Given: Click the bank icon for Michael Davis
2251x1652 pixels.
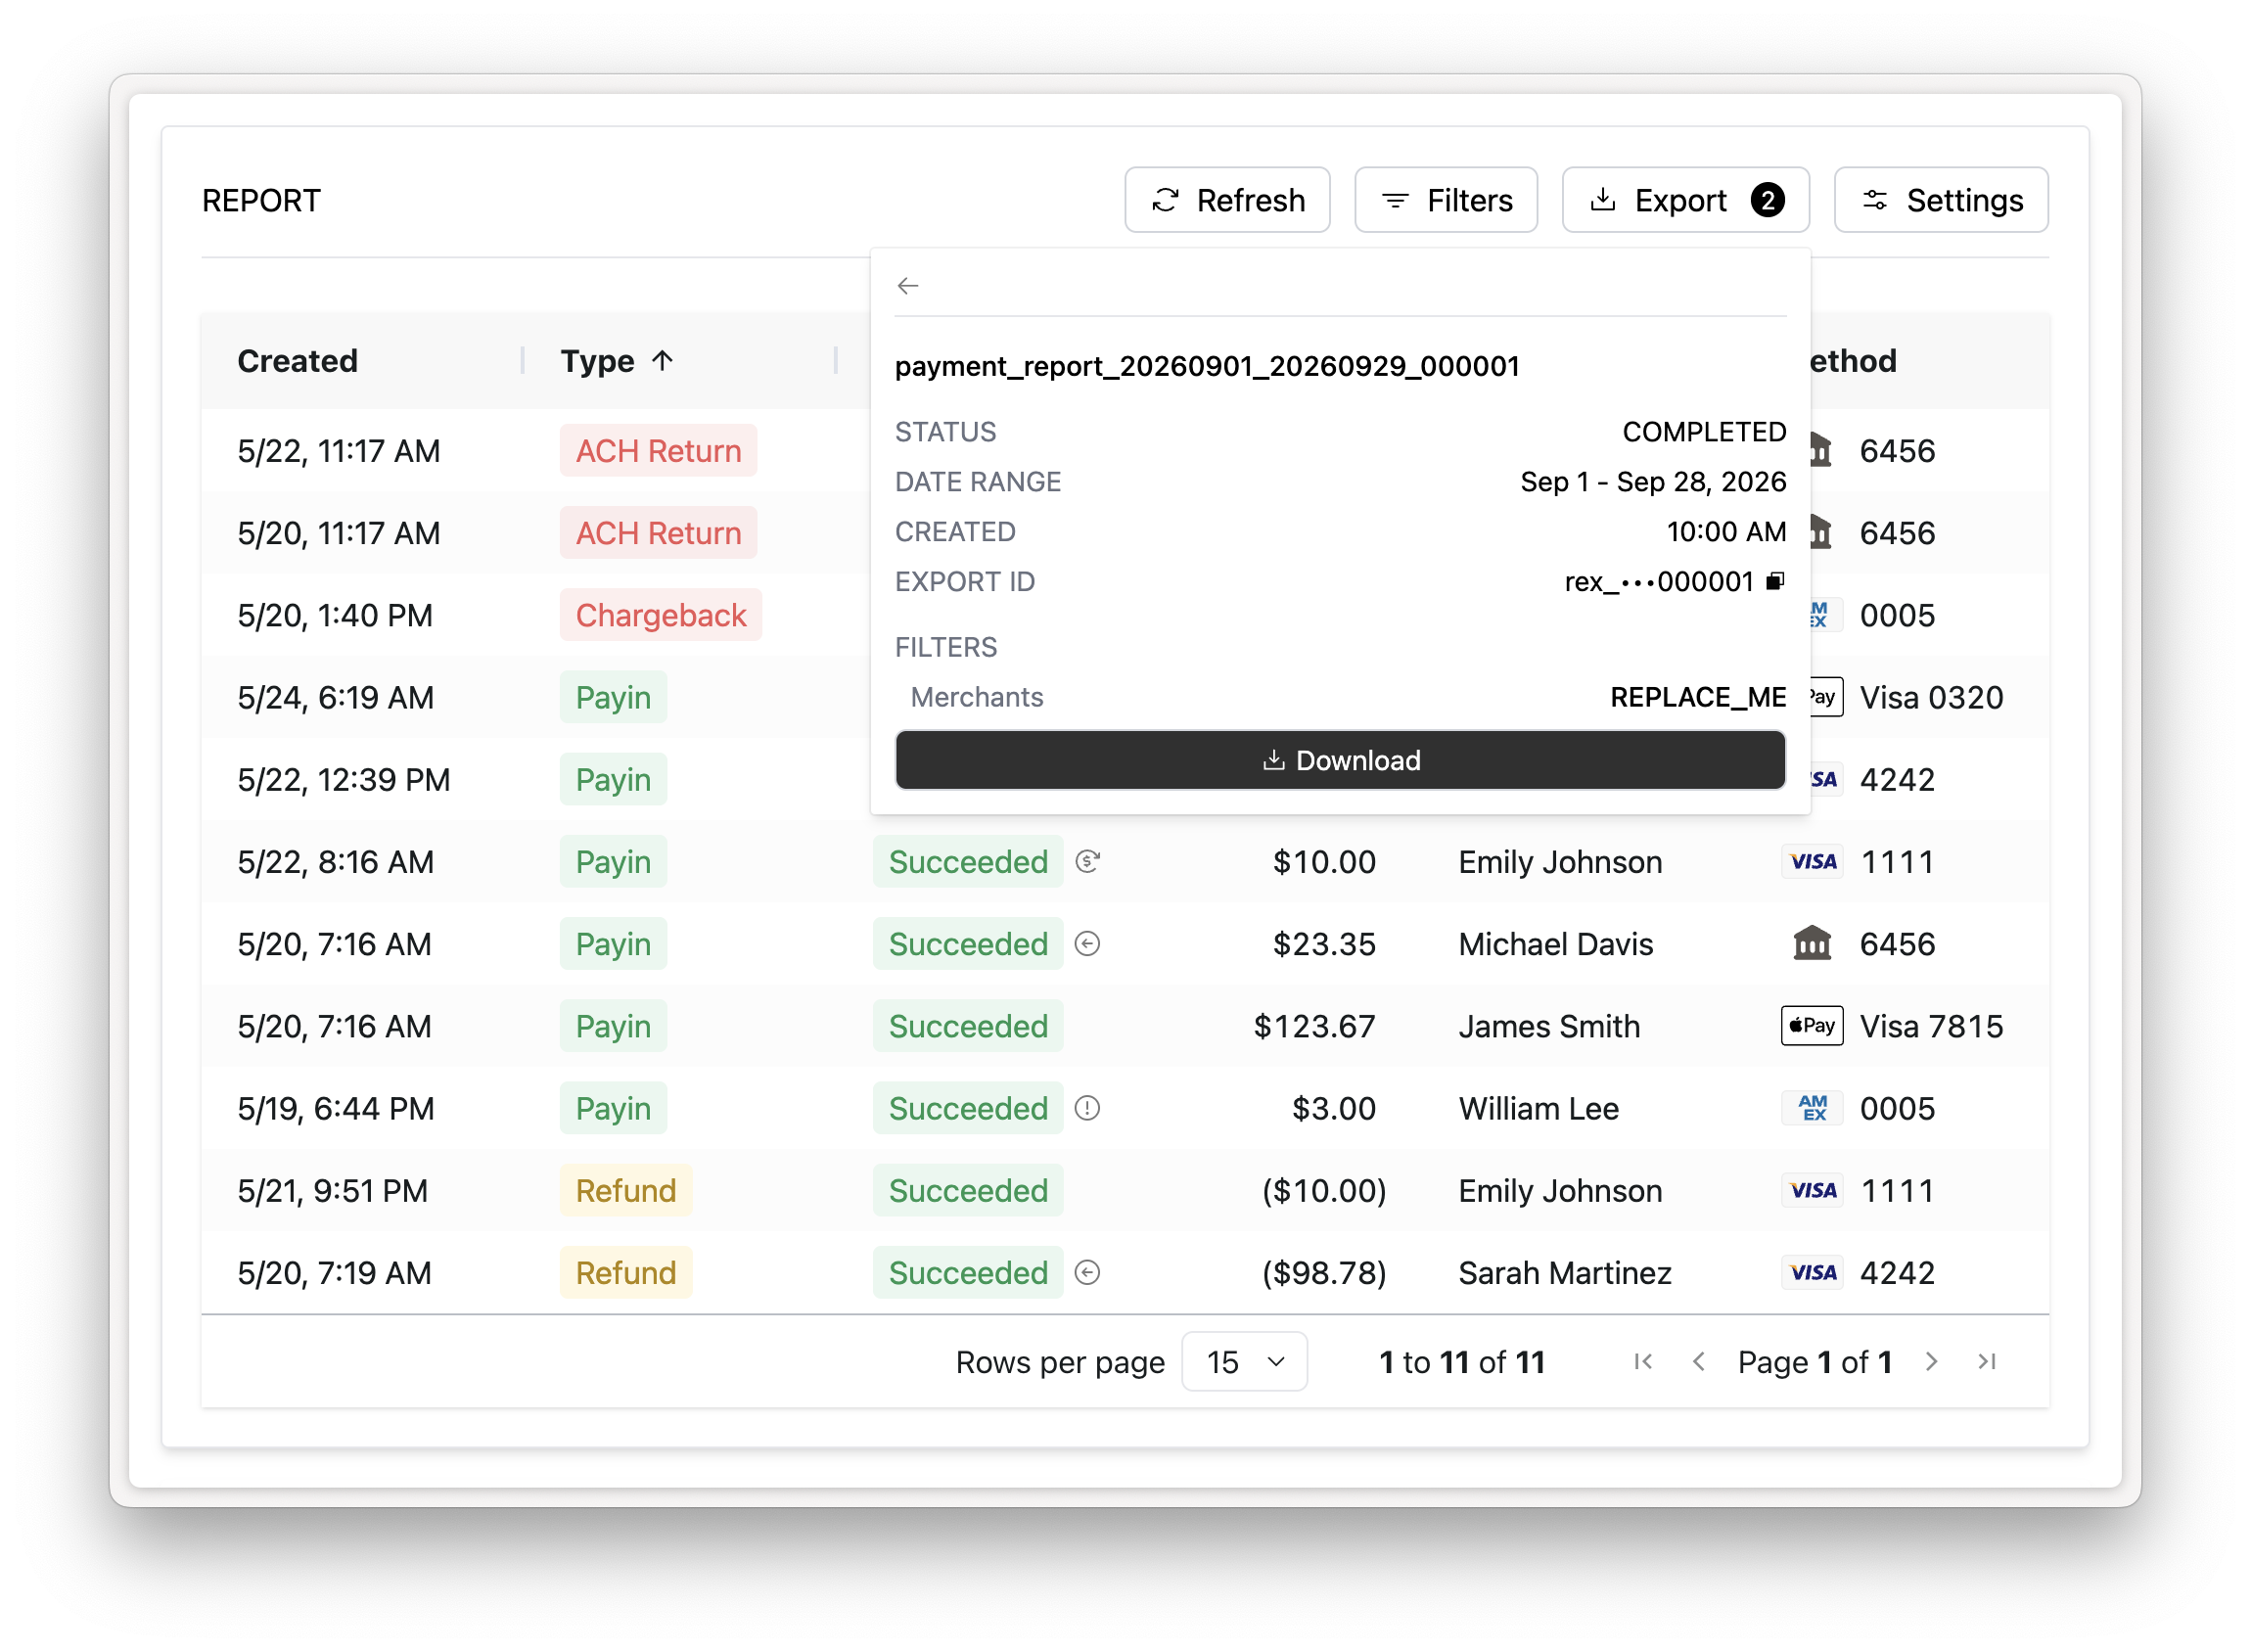Looking at the screenshot, I should (x=1813, y=944).
